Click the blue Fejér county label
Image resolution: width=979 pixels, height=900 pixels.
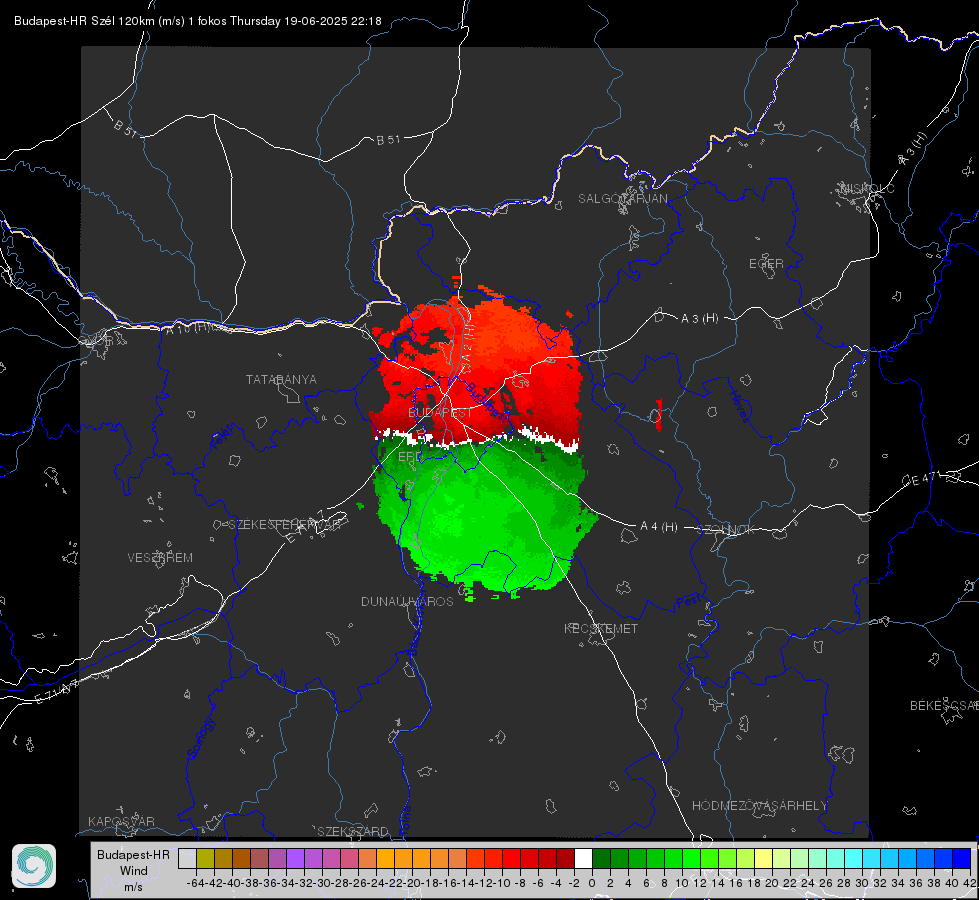224,437
